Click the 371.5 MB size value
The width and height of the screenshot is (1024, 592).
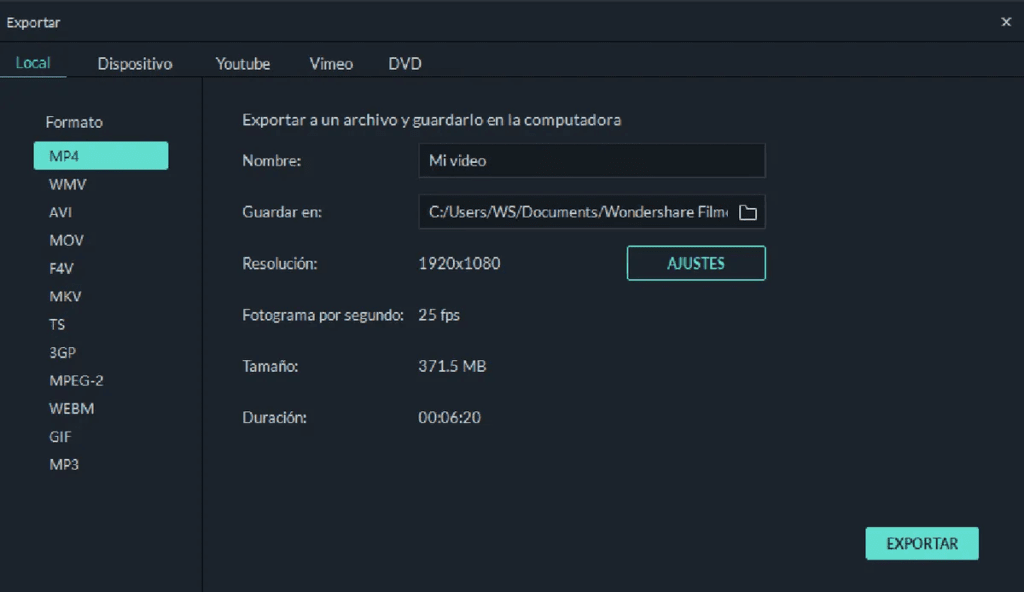click(x=452, y=366)
